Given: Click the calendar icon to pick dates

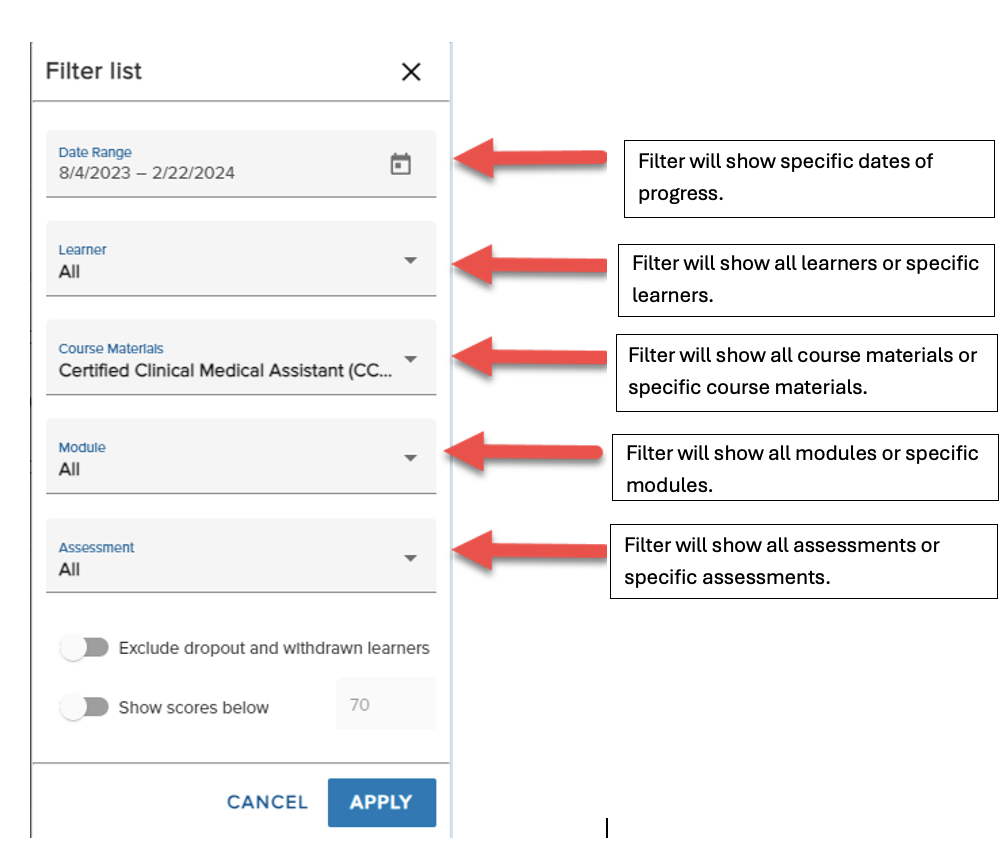Looking at the screenshot, I should point(401,163).
